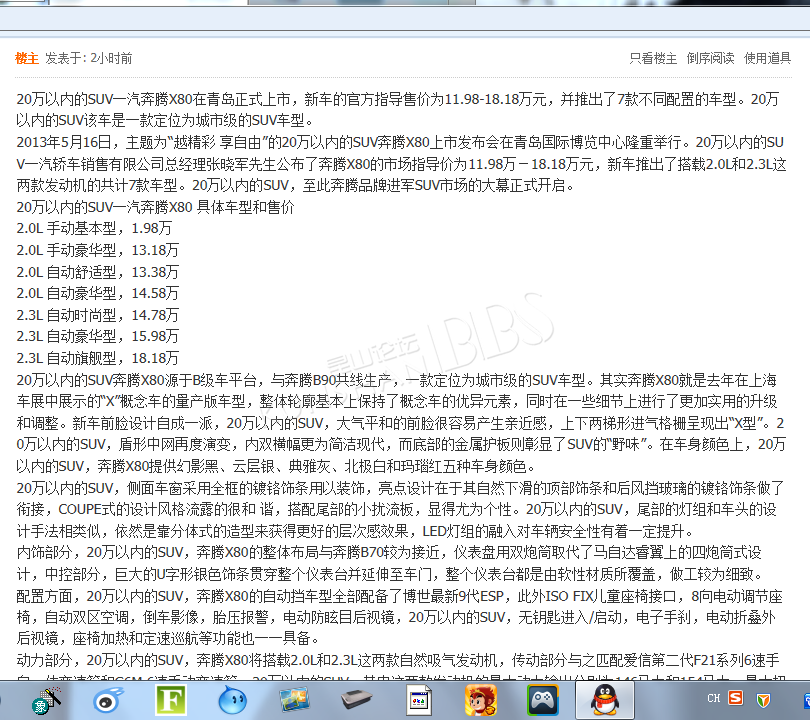Open the 使用道具 link
This screenshot has width=810, height=720.
[767, 58]
